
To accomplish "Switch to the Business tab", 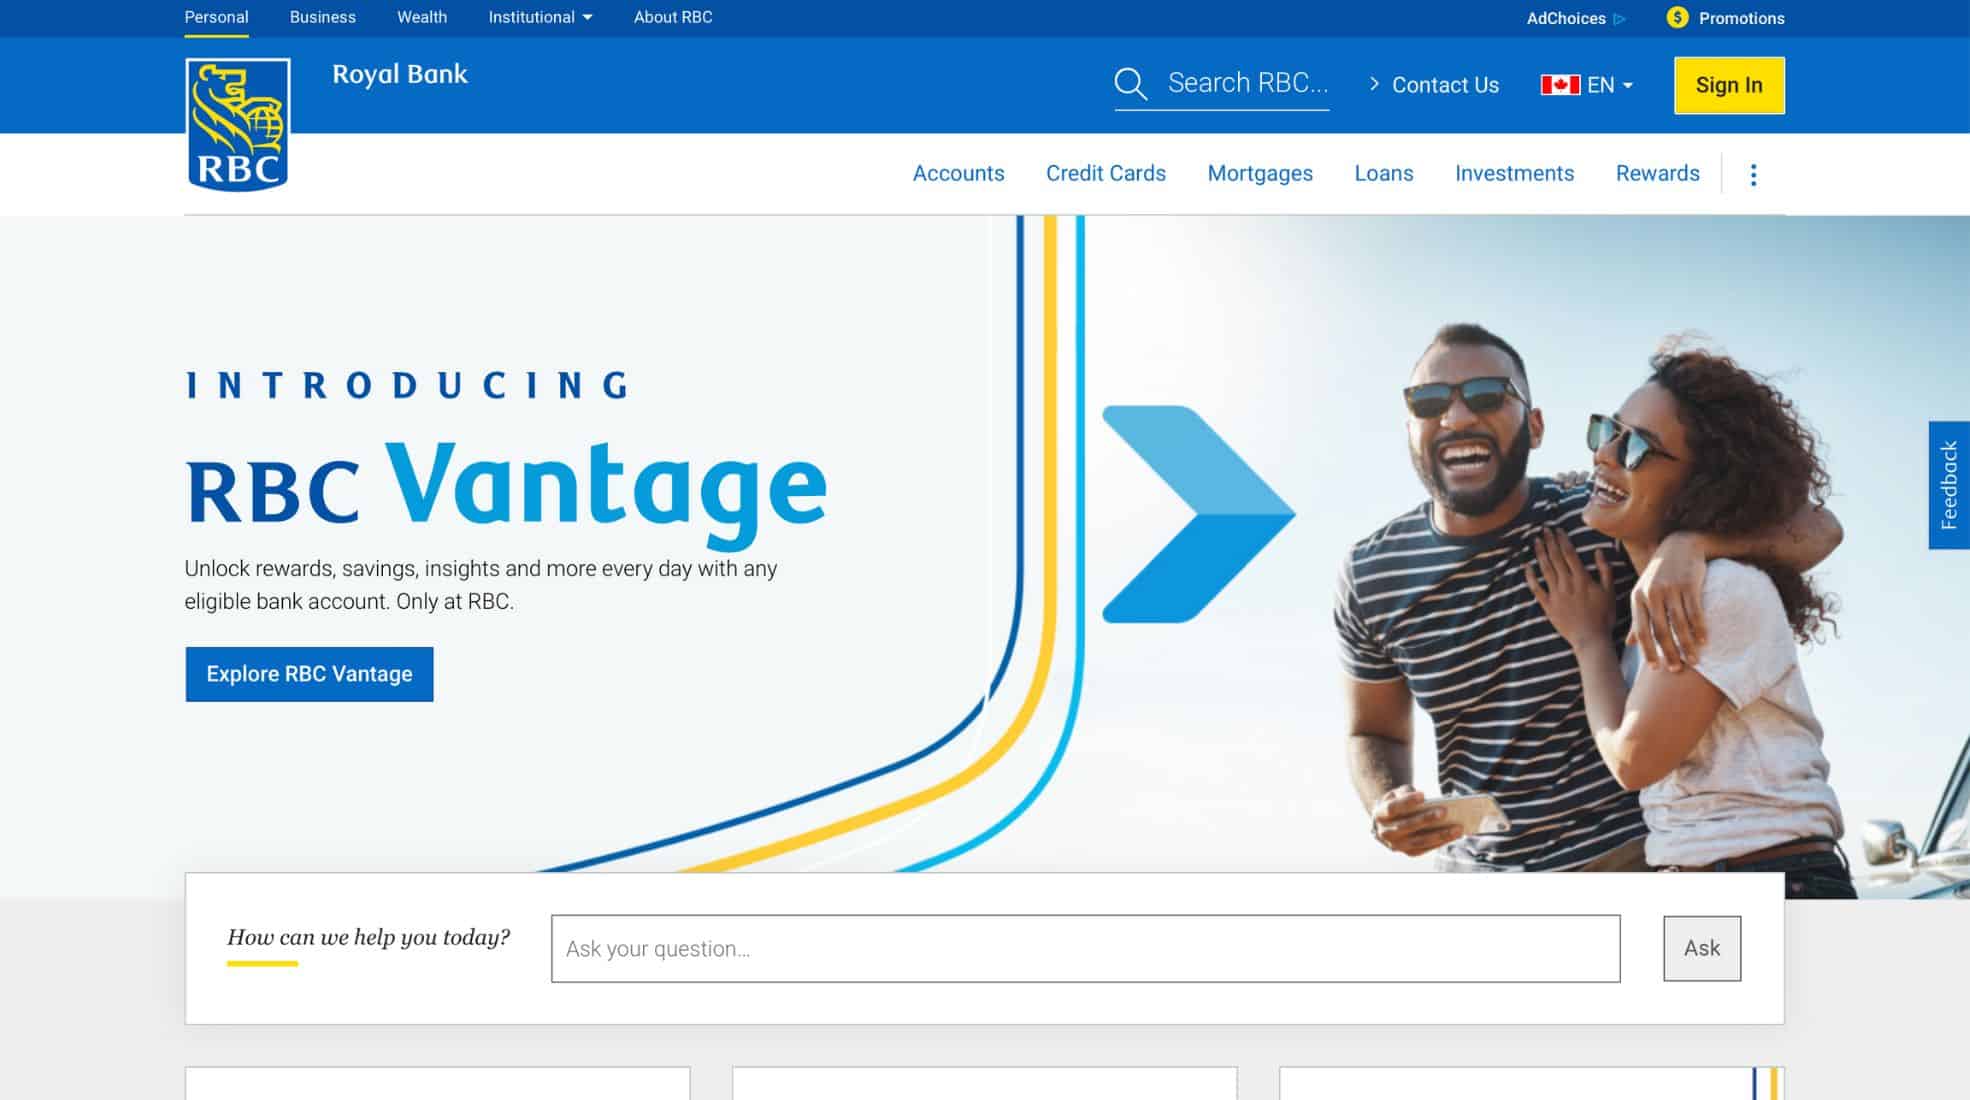I will [x=322, y=16].
